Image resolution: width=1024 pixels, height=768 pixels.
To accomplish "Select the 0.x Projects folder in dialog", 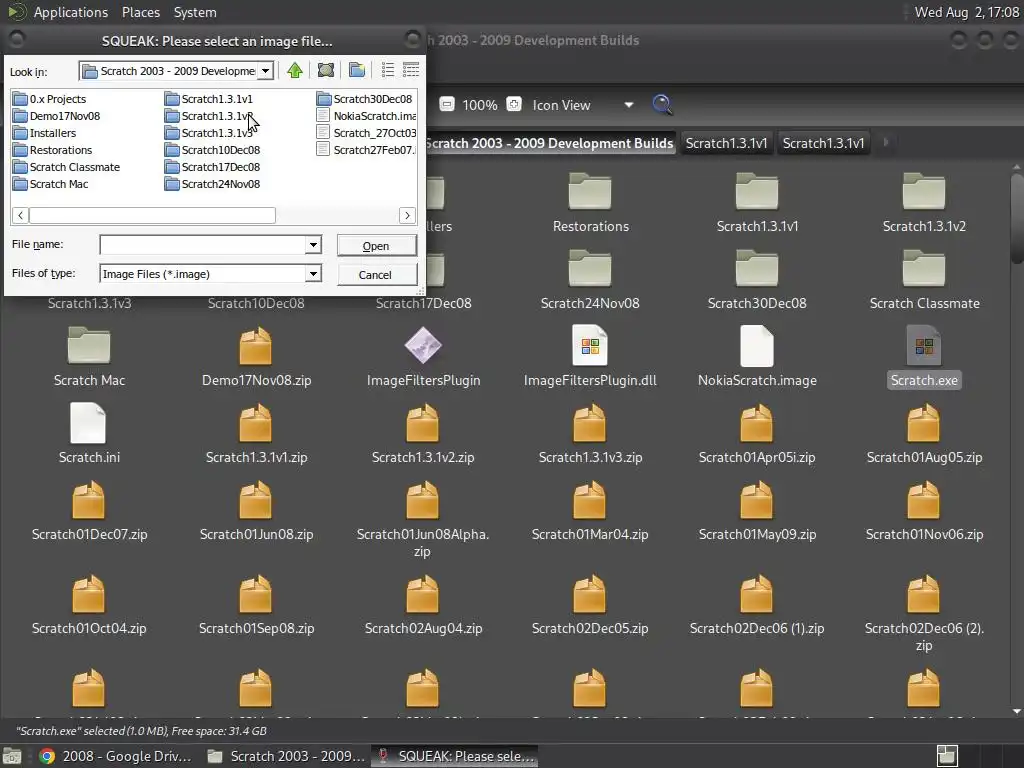I will (50, 99).
